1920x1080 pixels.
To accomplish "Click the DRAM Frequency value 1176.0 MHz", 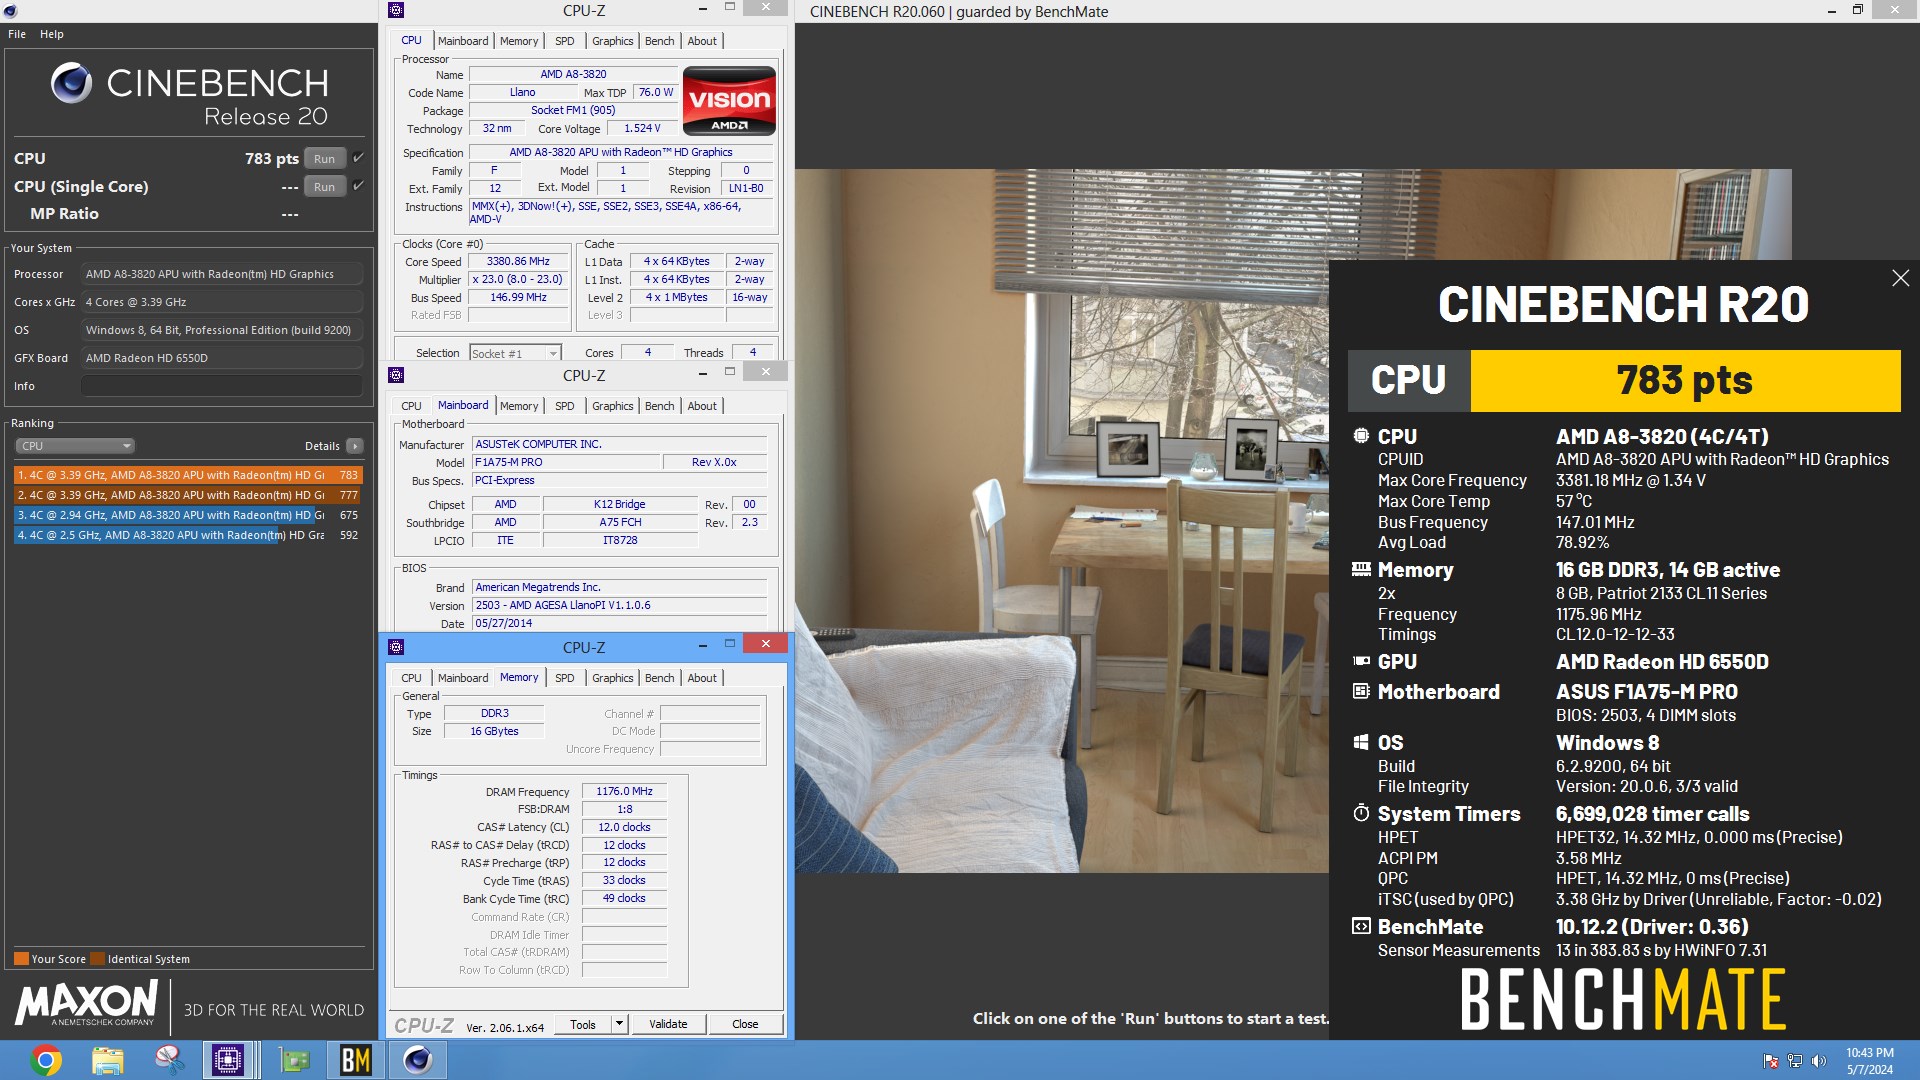I will tap(624, 791).
